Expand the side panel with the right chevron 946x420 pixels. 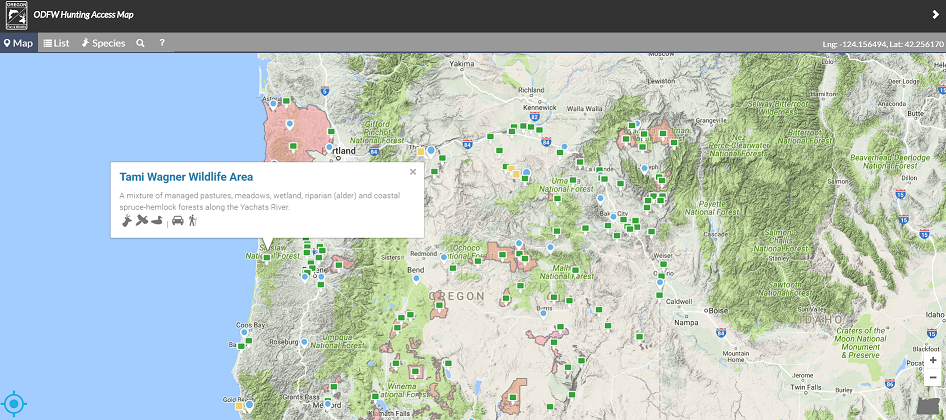pos(936,15)
